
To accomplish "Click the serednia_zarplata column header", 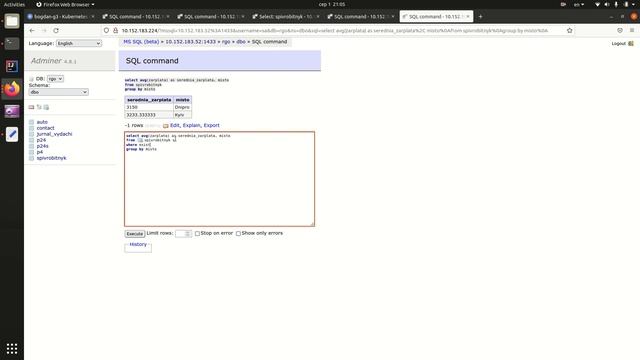I will [149, 100].
